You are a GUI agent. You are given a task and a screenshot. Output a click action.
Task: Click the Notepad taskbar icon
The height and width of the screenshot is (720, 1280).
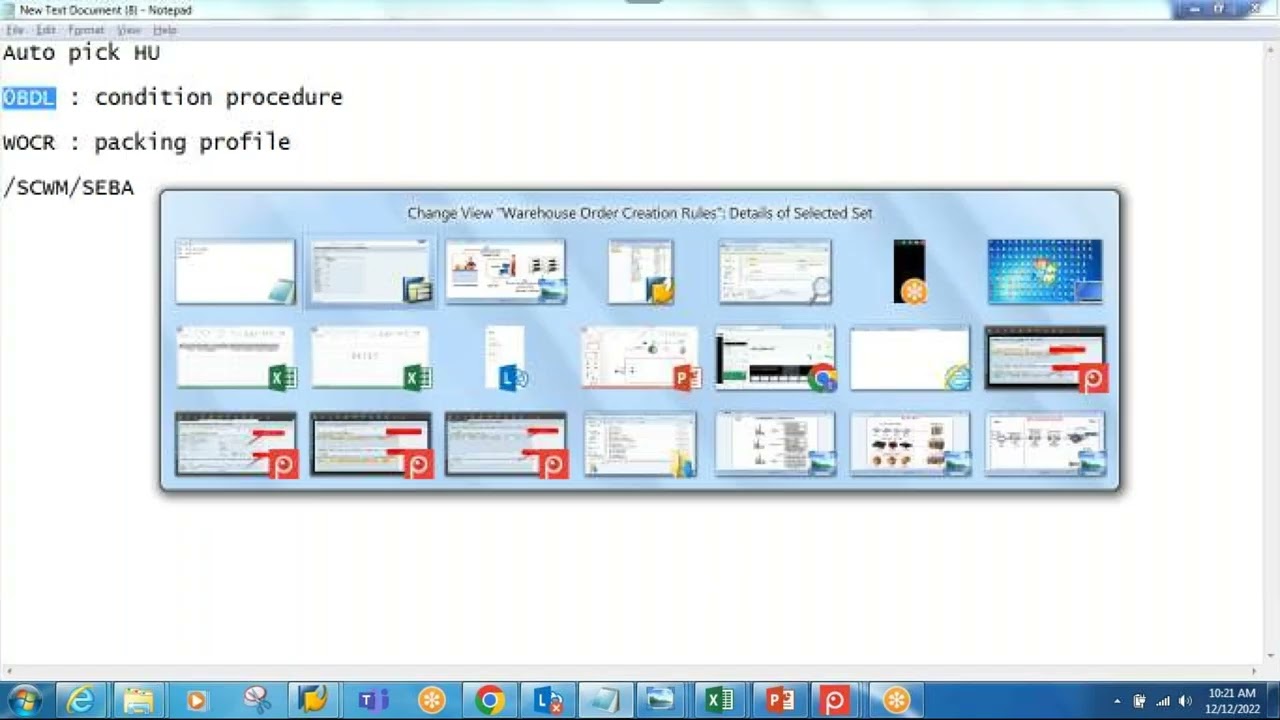tap(605, 700)
